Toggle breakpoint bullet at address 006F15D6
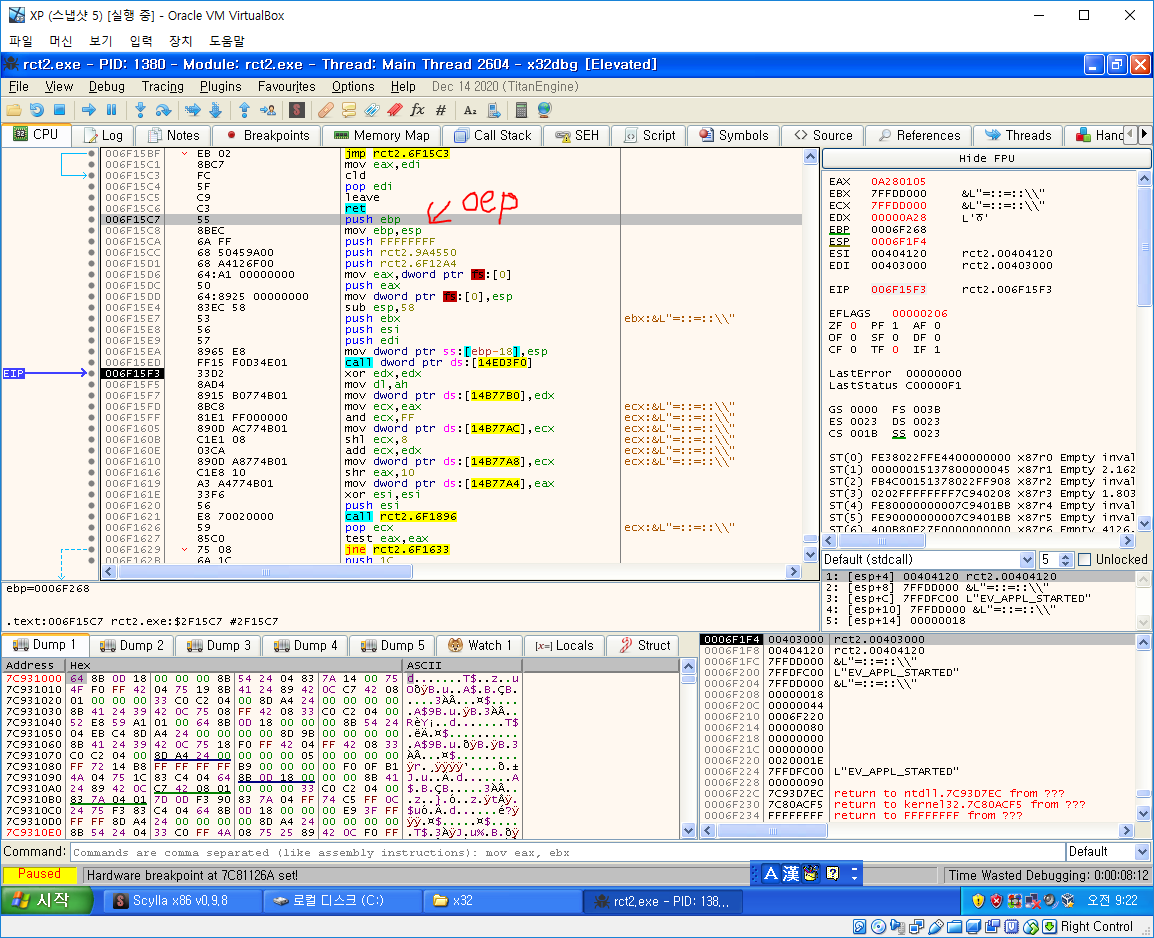Screen dimensions: 1154x938 coord(91,274)
